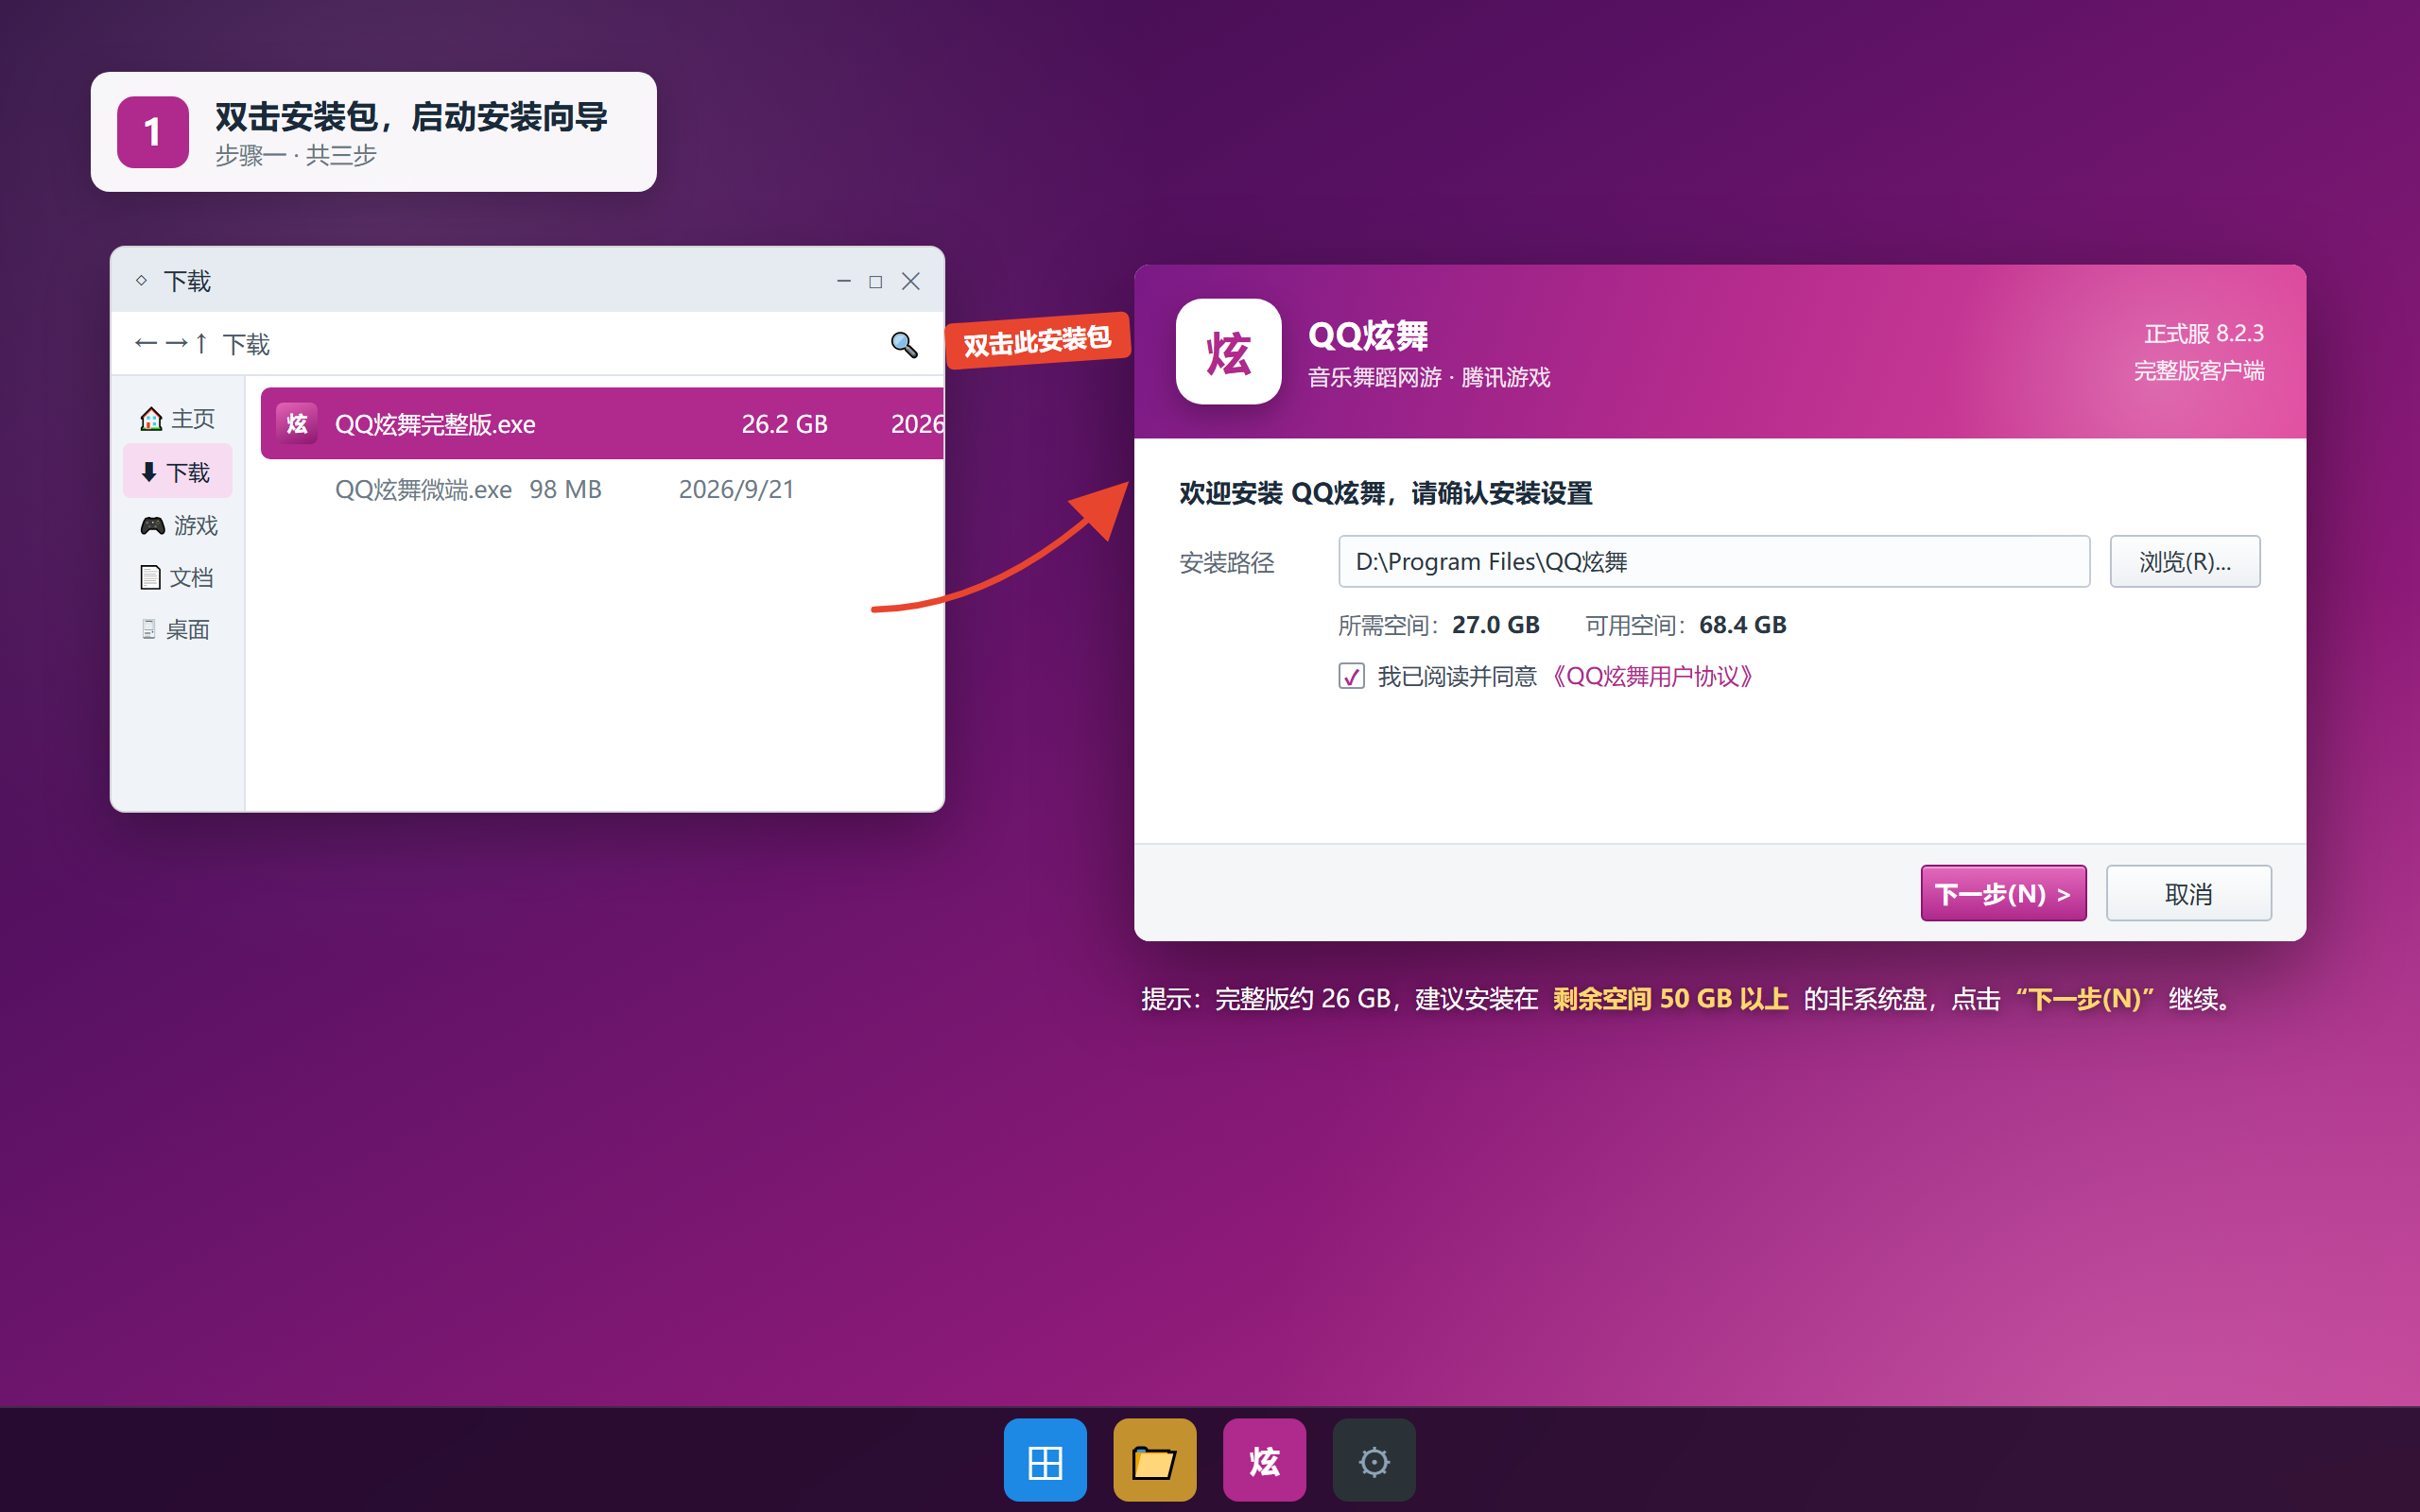Close the 下载 window
This screenshot has width=2420, height=1512.
click(x=910, y=281)
